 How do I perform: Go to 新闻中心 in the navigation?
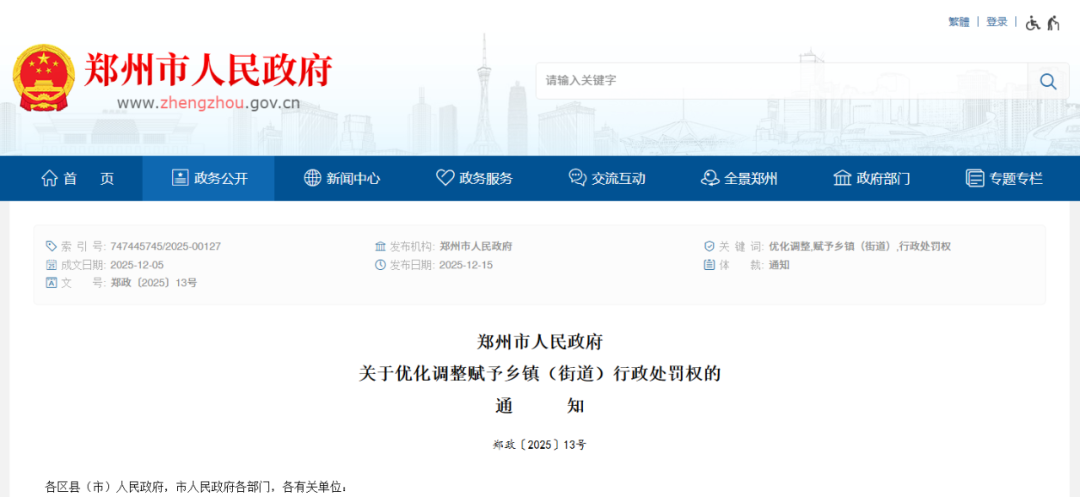point(342,178)
